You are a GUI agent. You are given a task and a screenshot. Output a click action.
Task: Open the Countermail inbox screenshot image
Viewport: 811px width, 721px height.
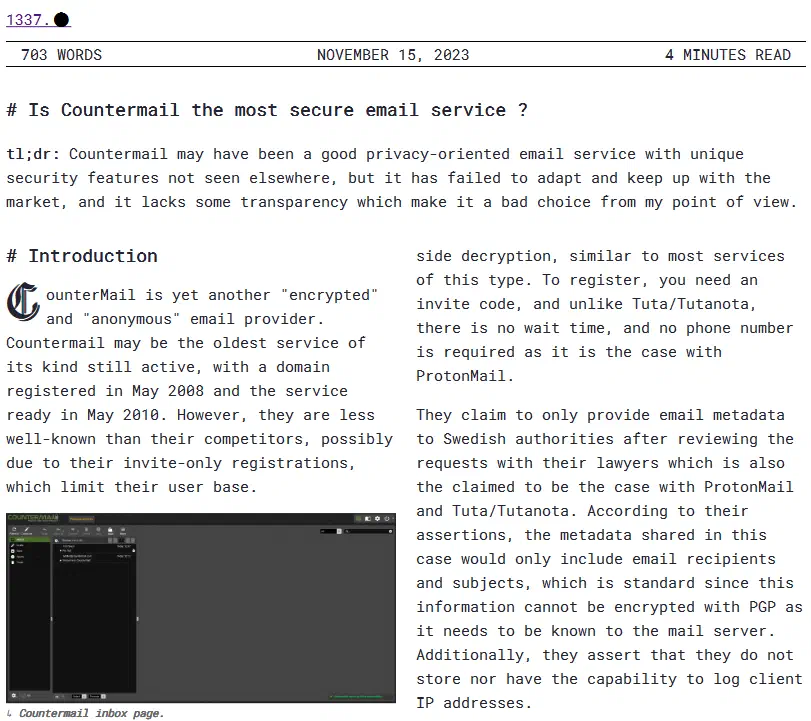[x=201, y=608]
